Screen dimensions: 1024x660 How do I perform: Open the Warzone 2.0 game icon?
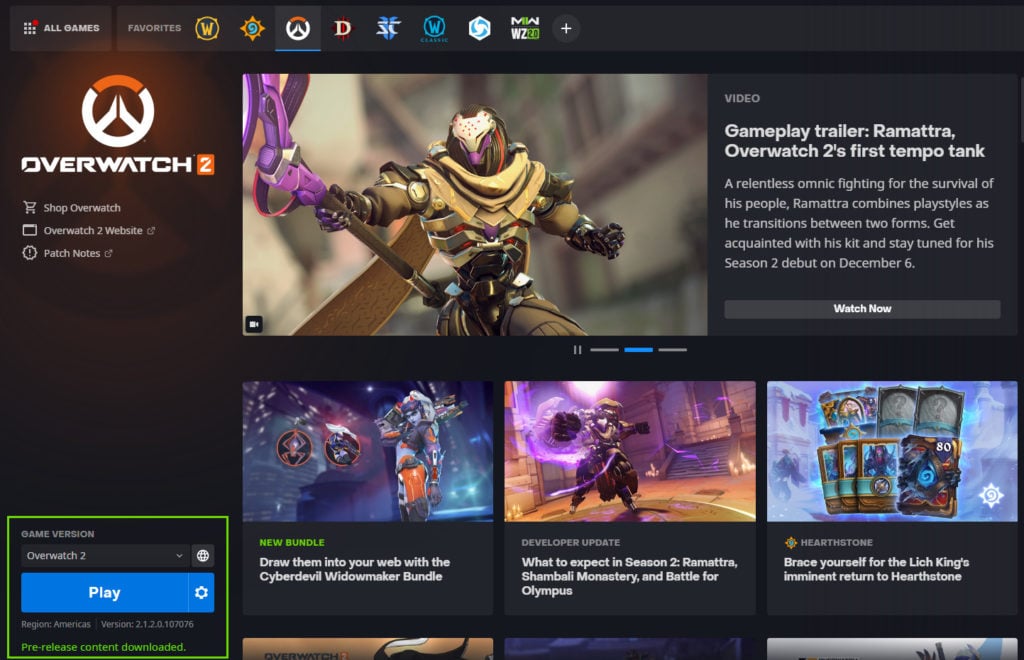tap(525, 28)
